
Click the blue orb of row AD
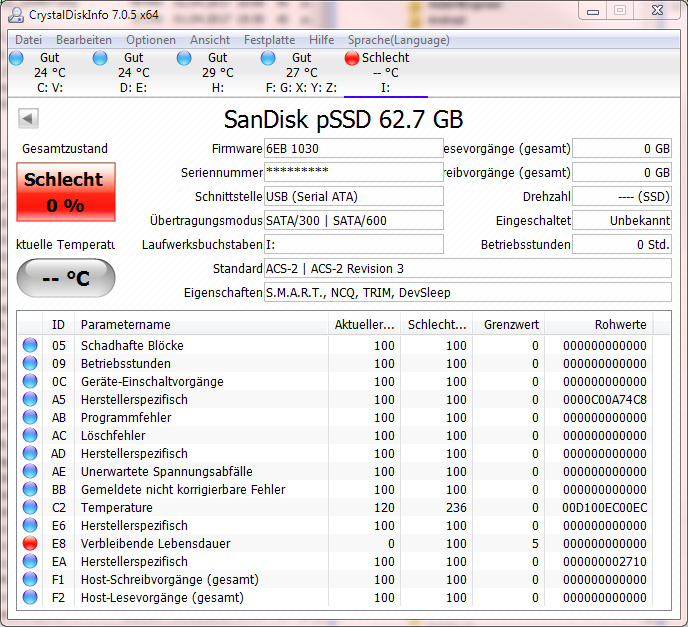click(x=30, y=453)
